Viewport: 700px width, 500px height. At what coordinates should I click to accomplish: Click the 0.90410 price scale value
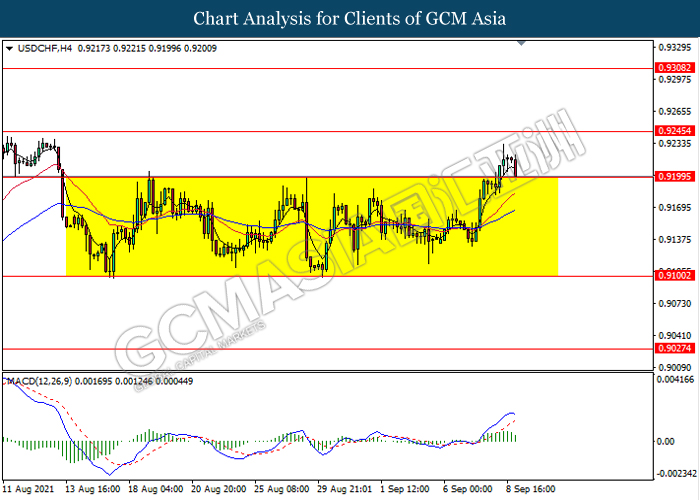click(675, 336)
